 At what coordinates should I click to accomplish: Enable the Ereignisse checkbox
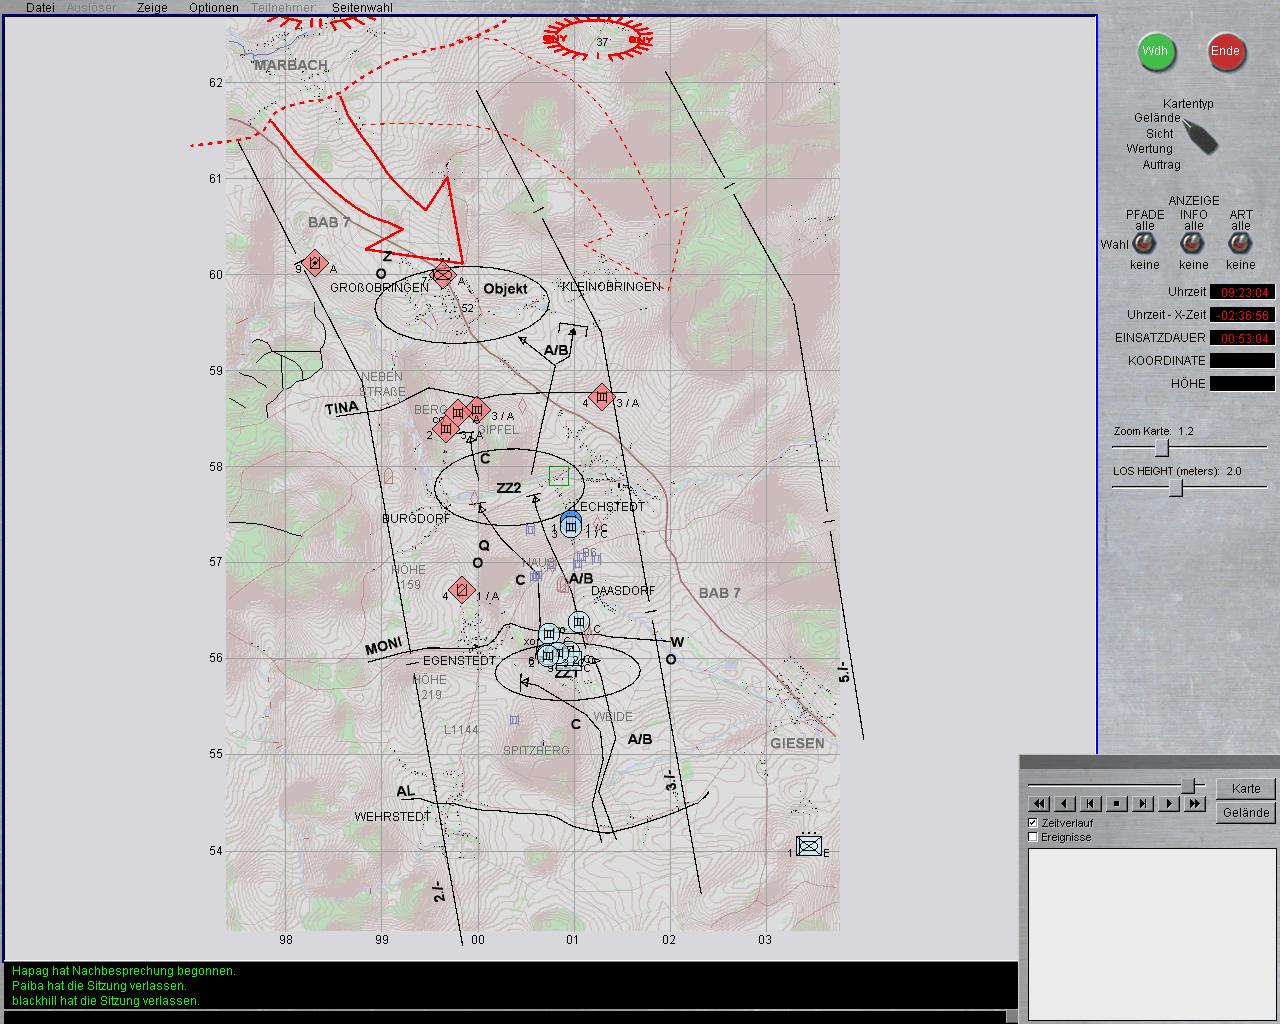[1033, 837]
